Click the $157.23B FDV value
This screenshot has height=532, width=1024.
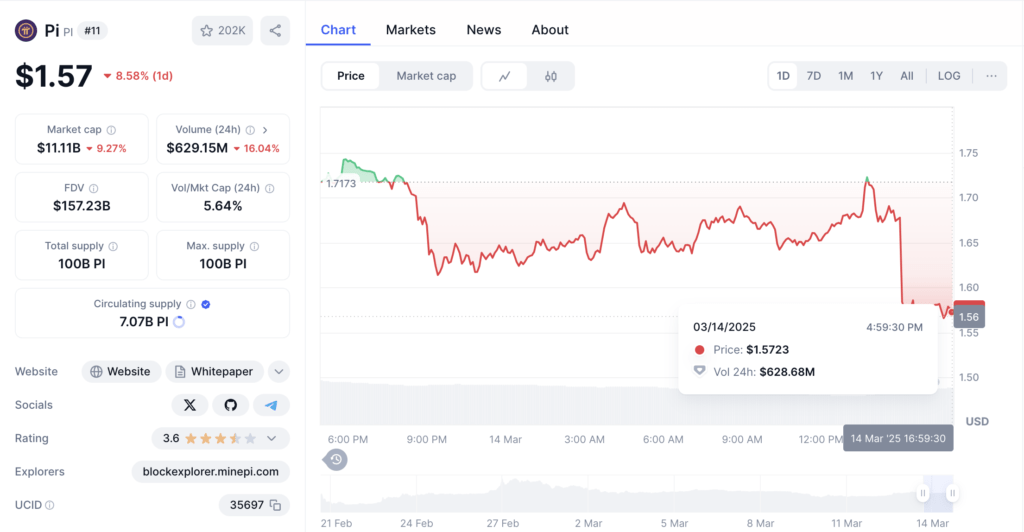coord(82,206)
